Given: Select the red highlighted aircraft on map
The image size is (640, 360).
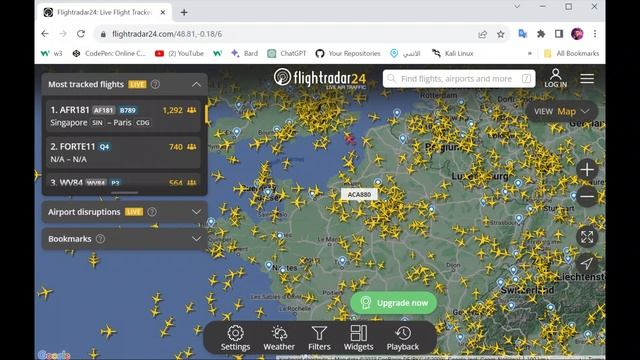Looking at the screenshot, I should 349,139.
